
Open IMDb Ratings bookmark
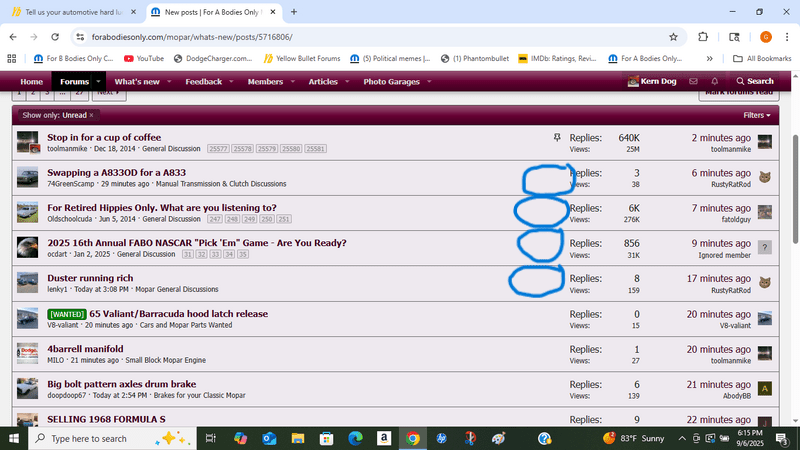[557, 59]
